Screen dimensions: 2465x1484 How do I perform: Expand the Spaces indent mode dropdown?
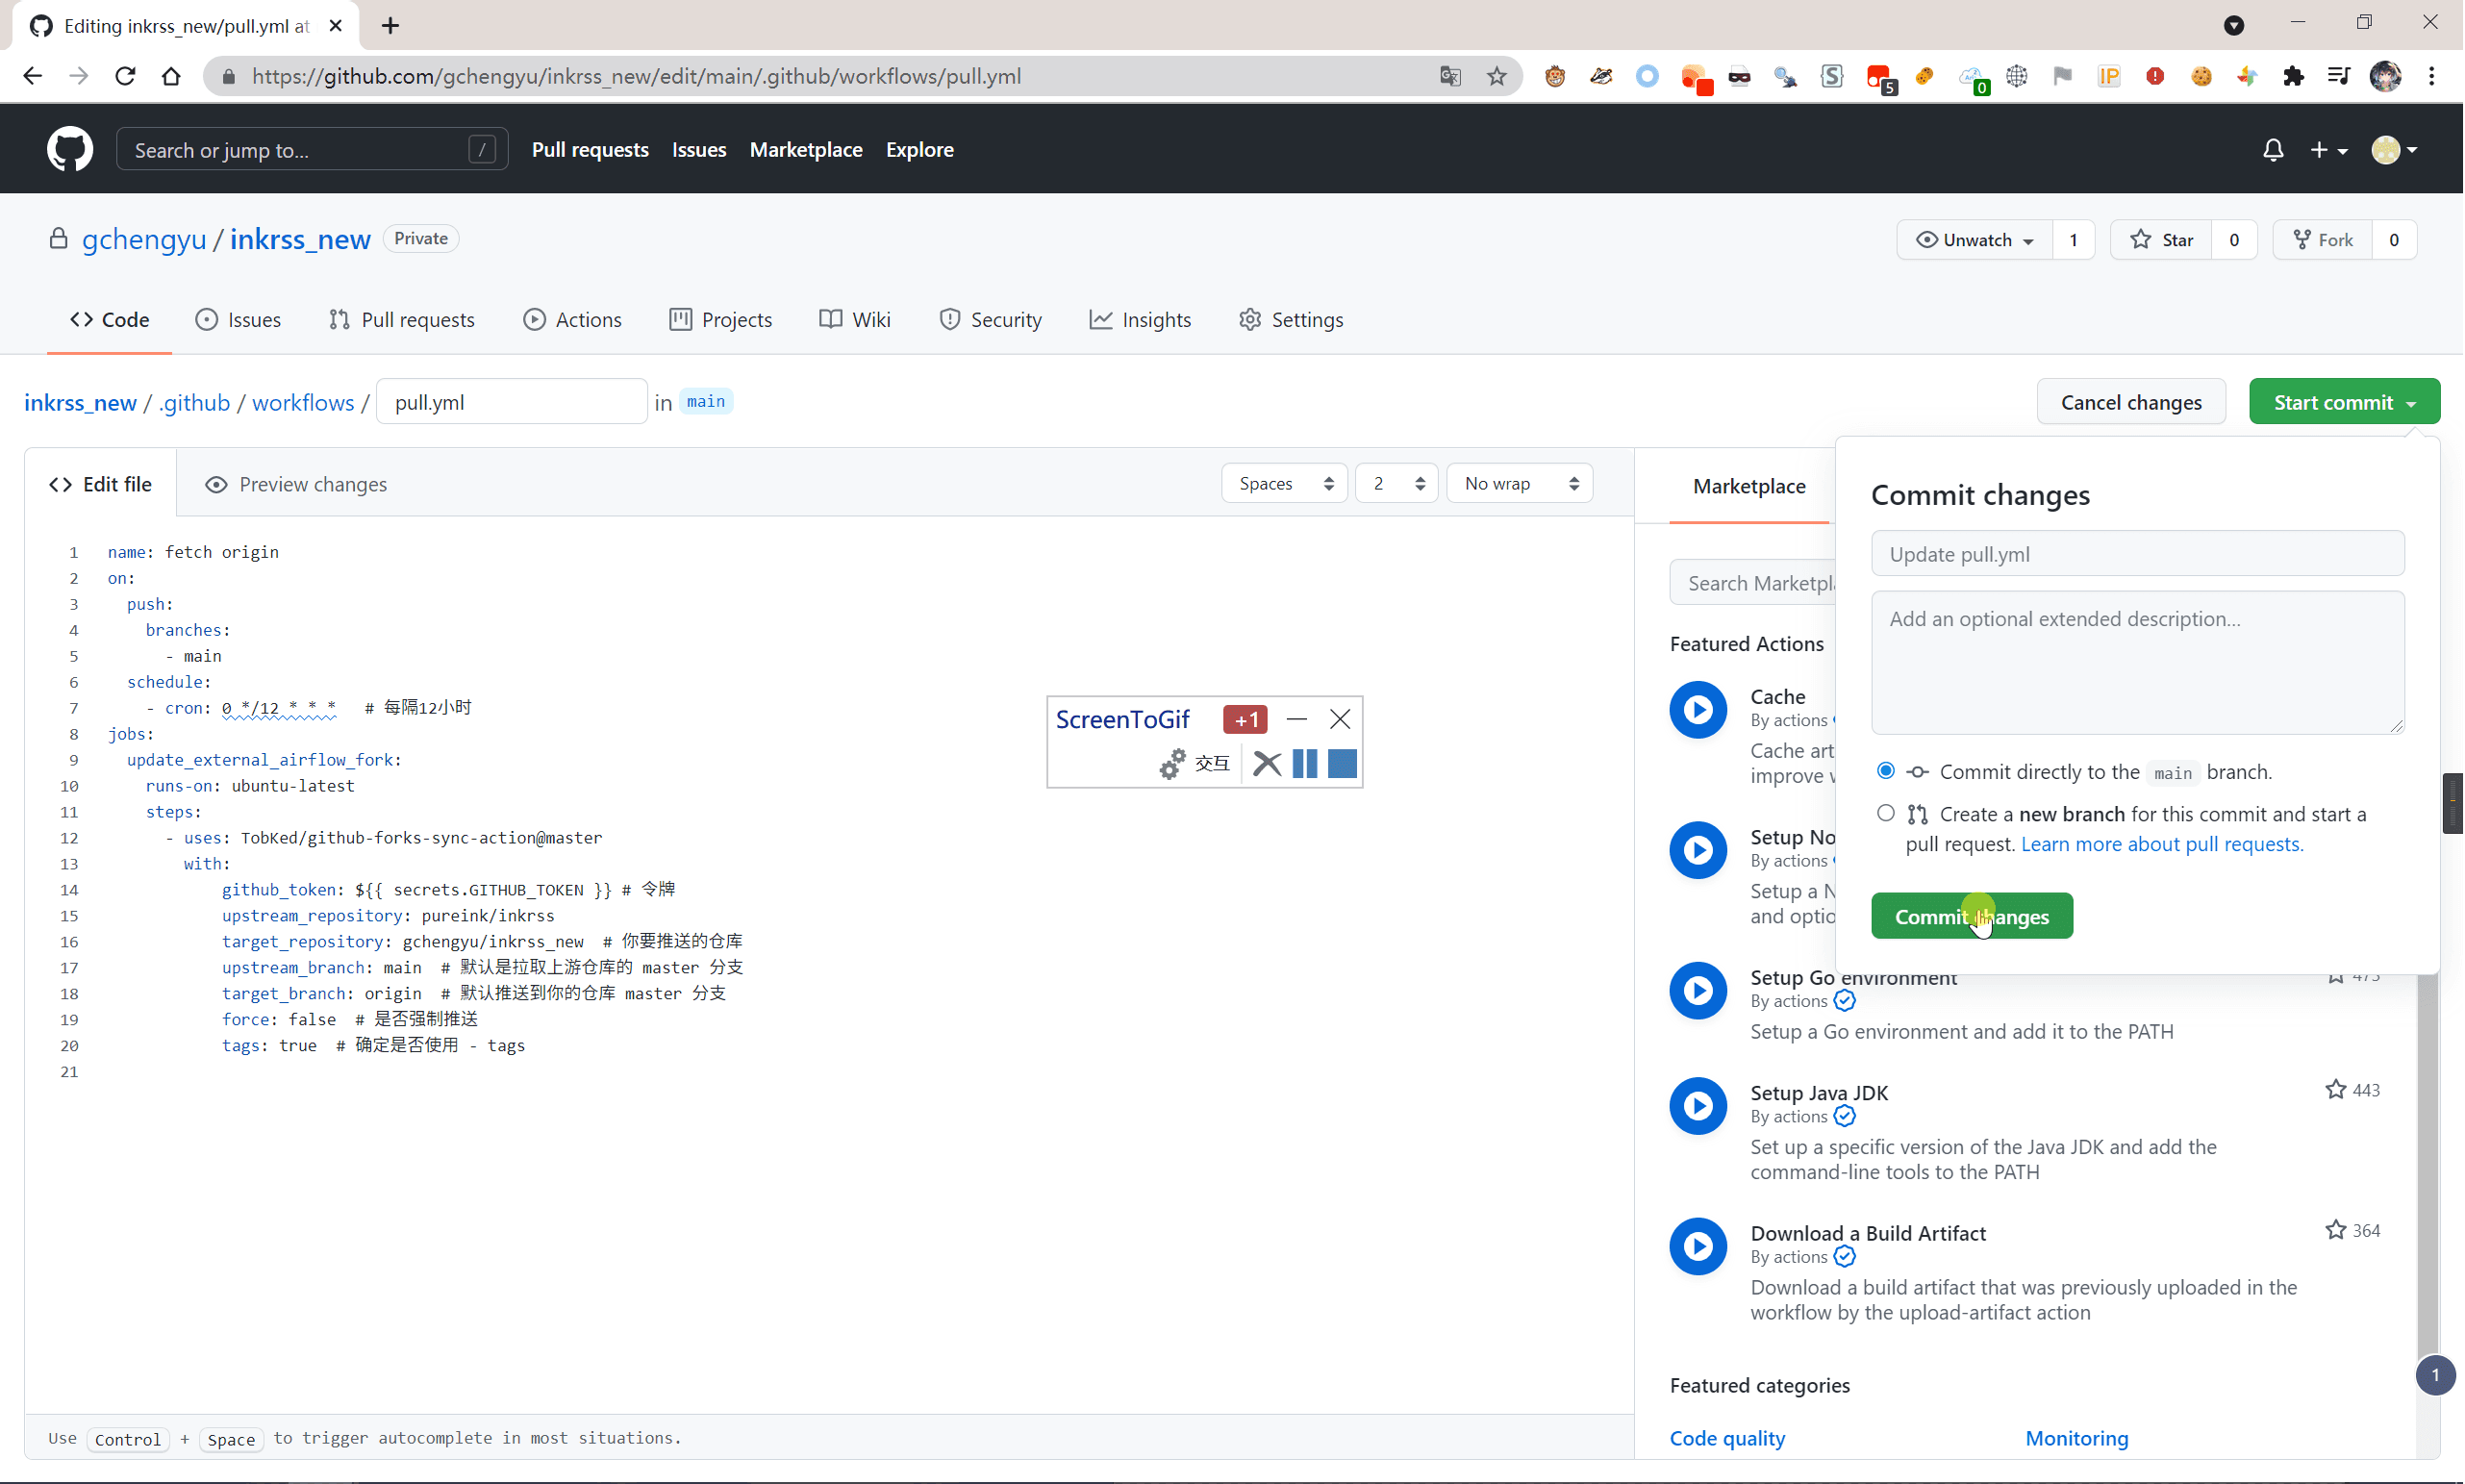(x=1285, y=484)
